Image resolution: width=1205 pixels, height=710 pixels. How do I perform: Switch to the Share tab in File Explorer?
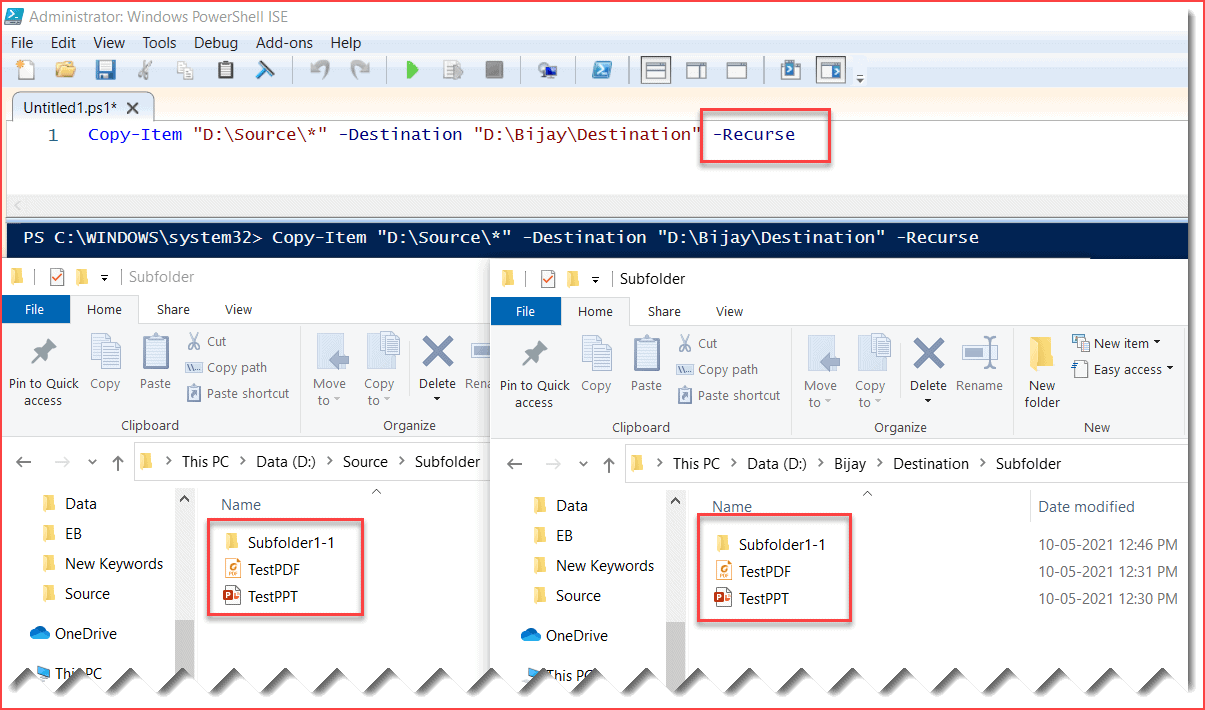663,311
